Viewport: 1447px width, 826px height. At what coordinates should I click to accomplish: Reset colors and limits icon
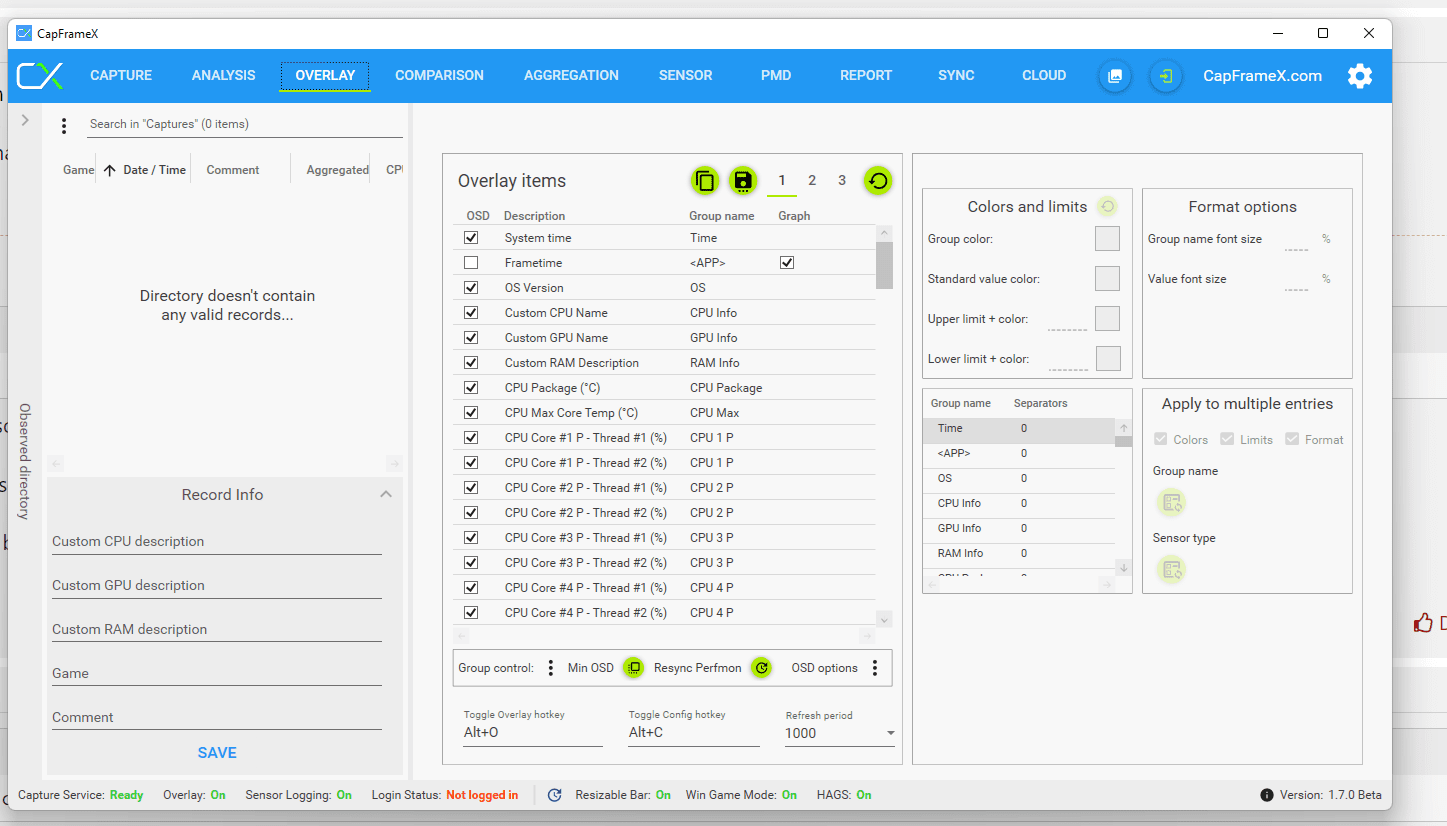[x=1107, y=207]
